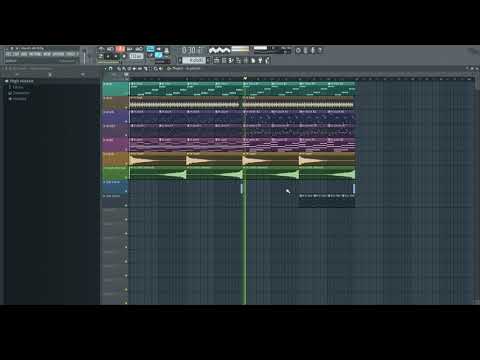This screenshot has height=360, width=480.
Task: Mute the teal first playlist track
Action: pos(126,94)
